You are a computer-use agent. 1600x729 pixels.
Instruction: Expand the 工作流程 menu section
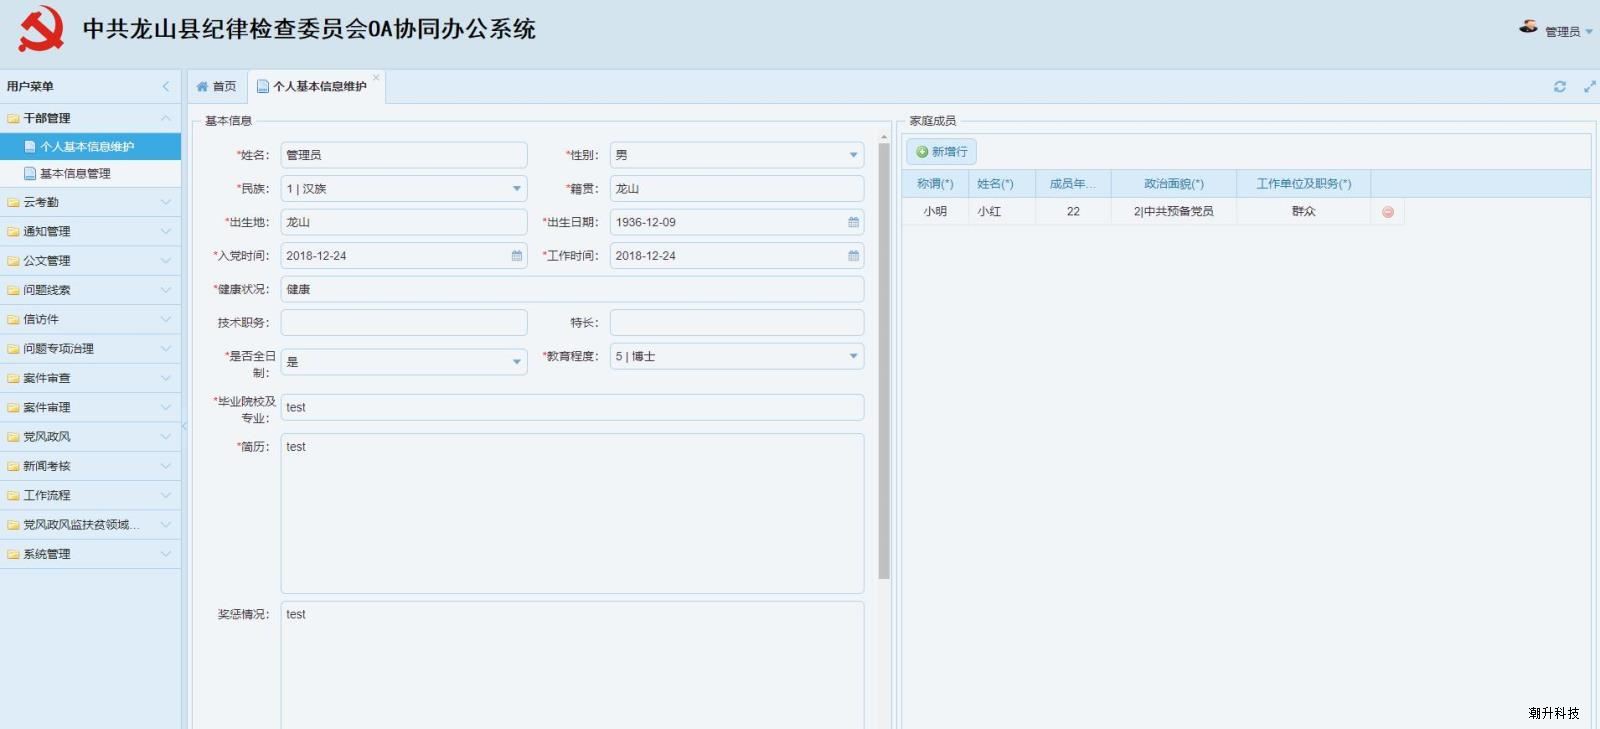coord(166,495)
